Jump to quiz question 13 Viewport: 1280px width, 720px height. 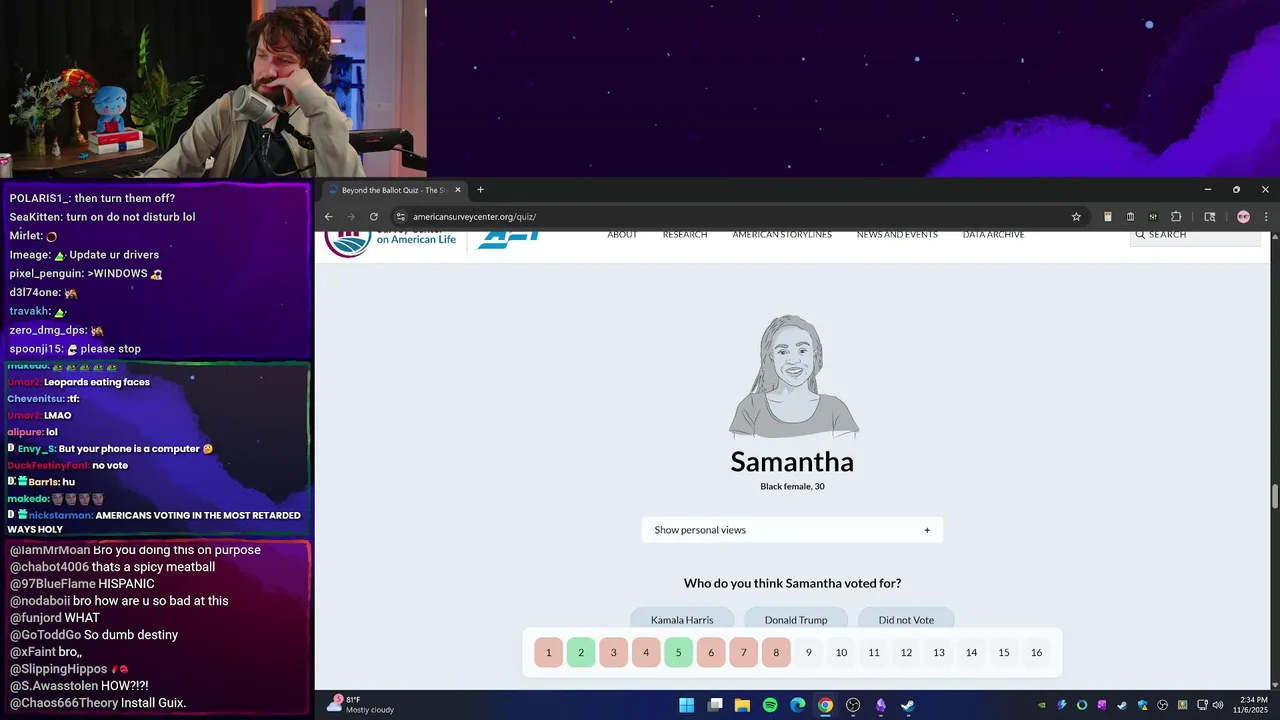pos(938,653)
